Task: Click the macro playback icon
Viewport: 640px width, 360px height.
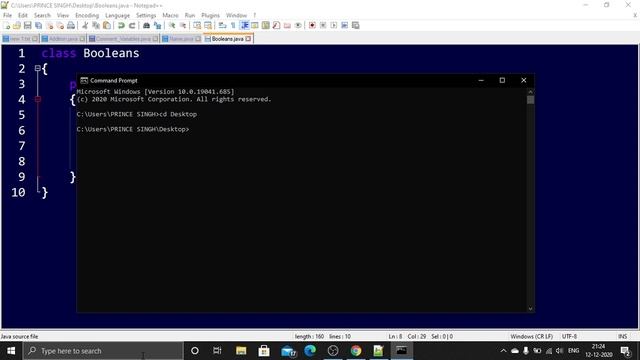Action: pos(334,25)
